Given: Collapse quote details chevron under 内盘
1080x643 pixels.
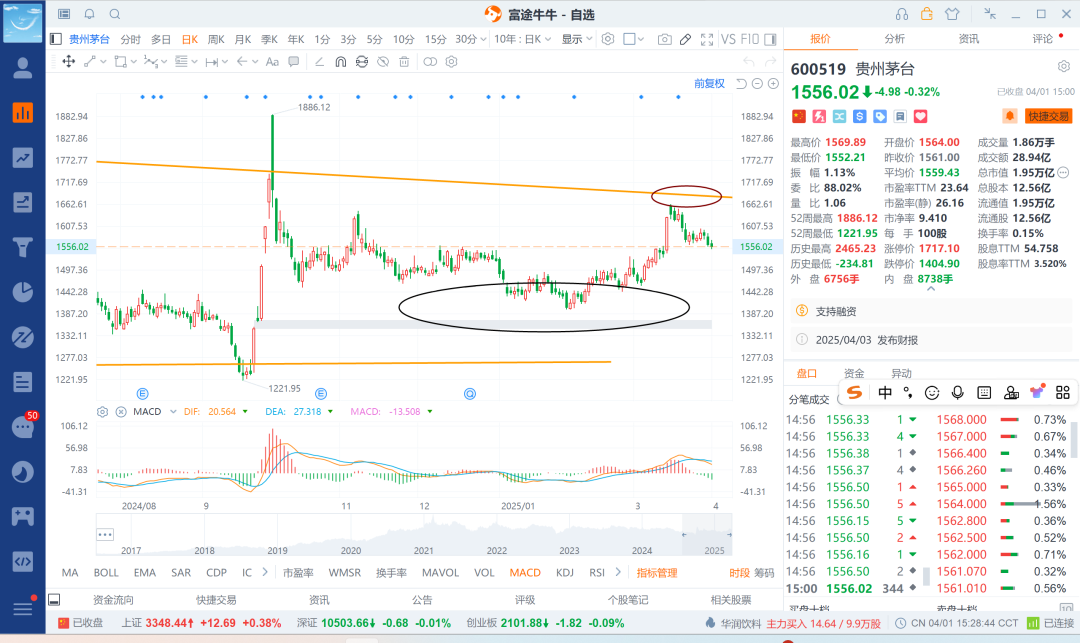Looking at the screenshot, I should tap(931, 289).
